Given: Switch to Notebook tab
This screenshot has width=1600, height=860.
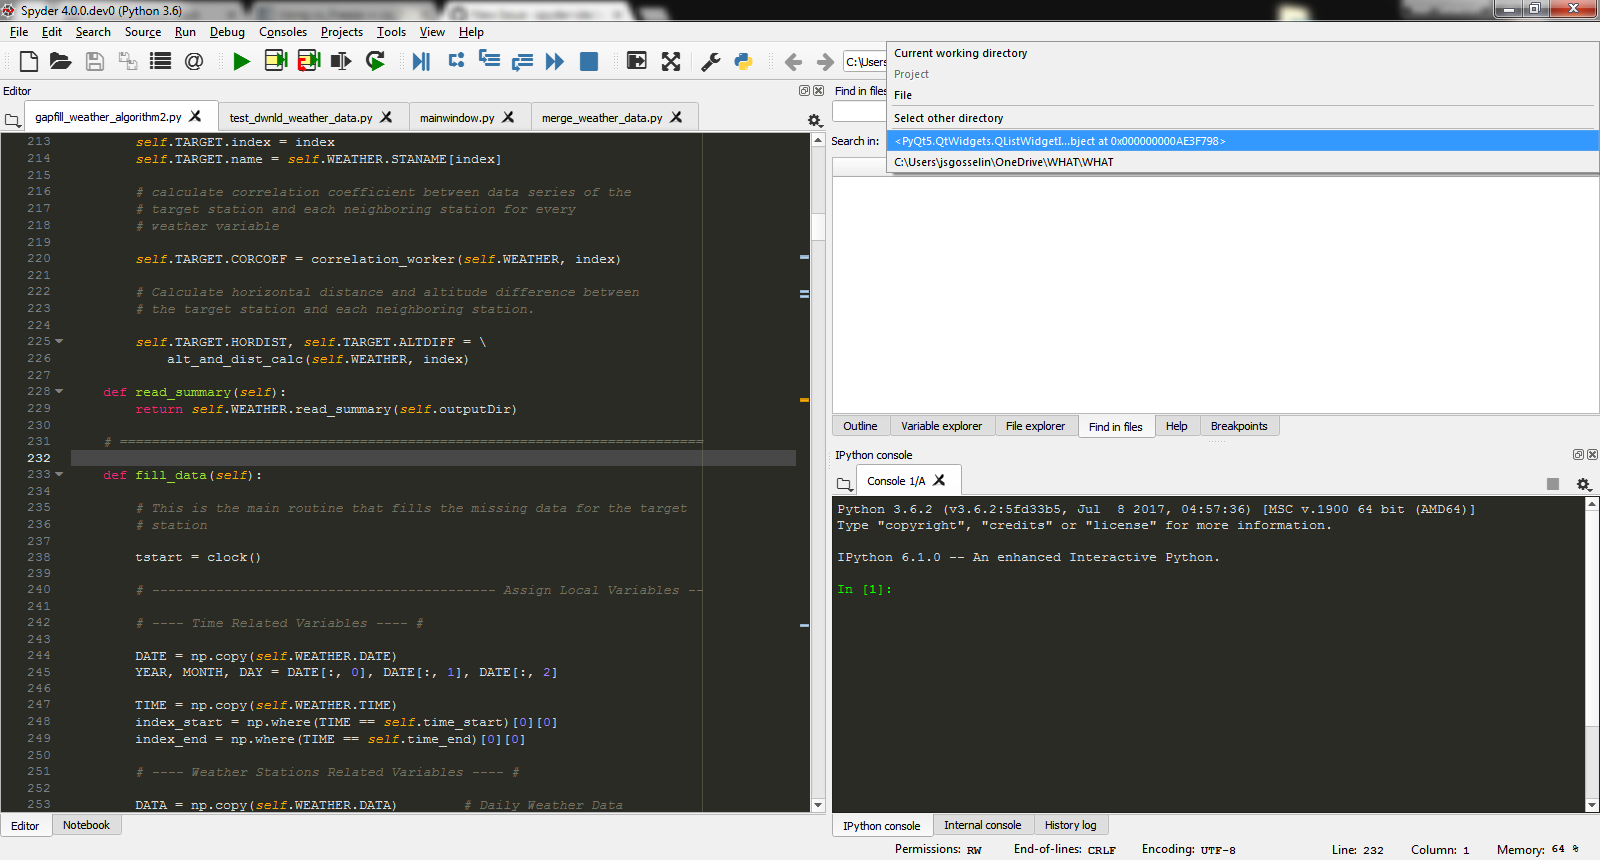Looking at the screenshot, I should [x=86, y=825].
